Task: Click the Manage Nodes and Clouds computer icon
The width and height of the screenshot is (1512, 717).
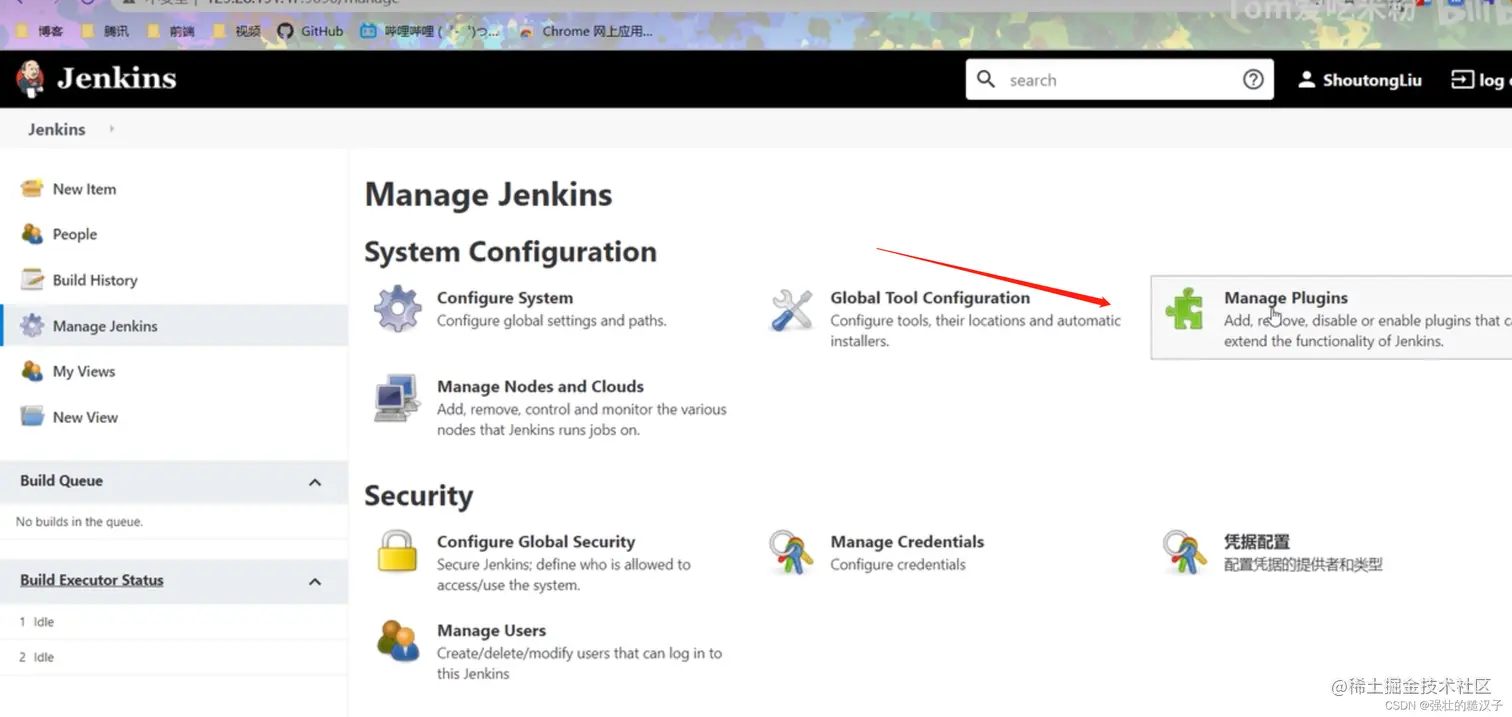Action: [397, 398]
